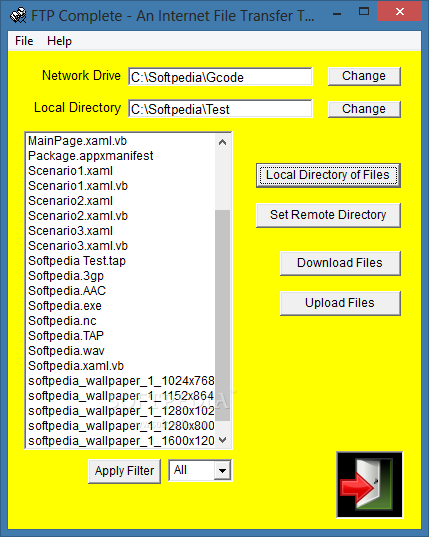Viewport: 429px width, 537px height.
Task: Close the FTP Complete window
Action: click(400, 12)
